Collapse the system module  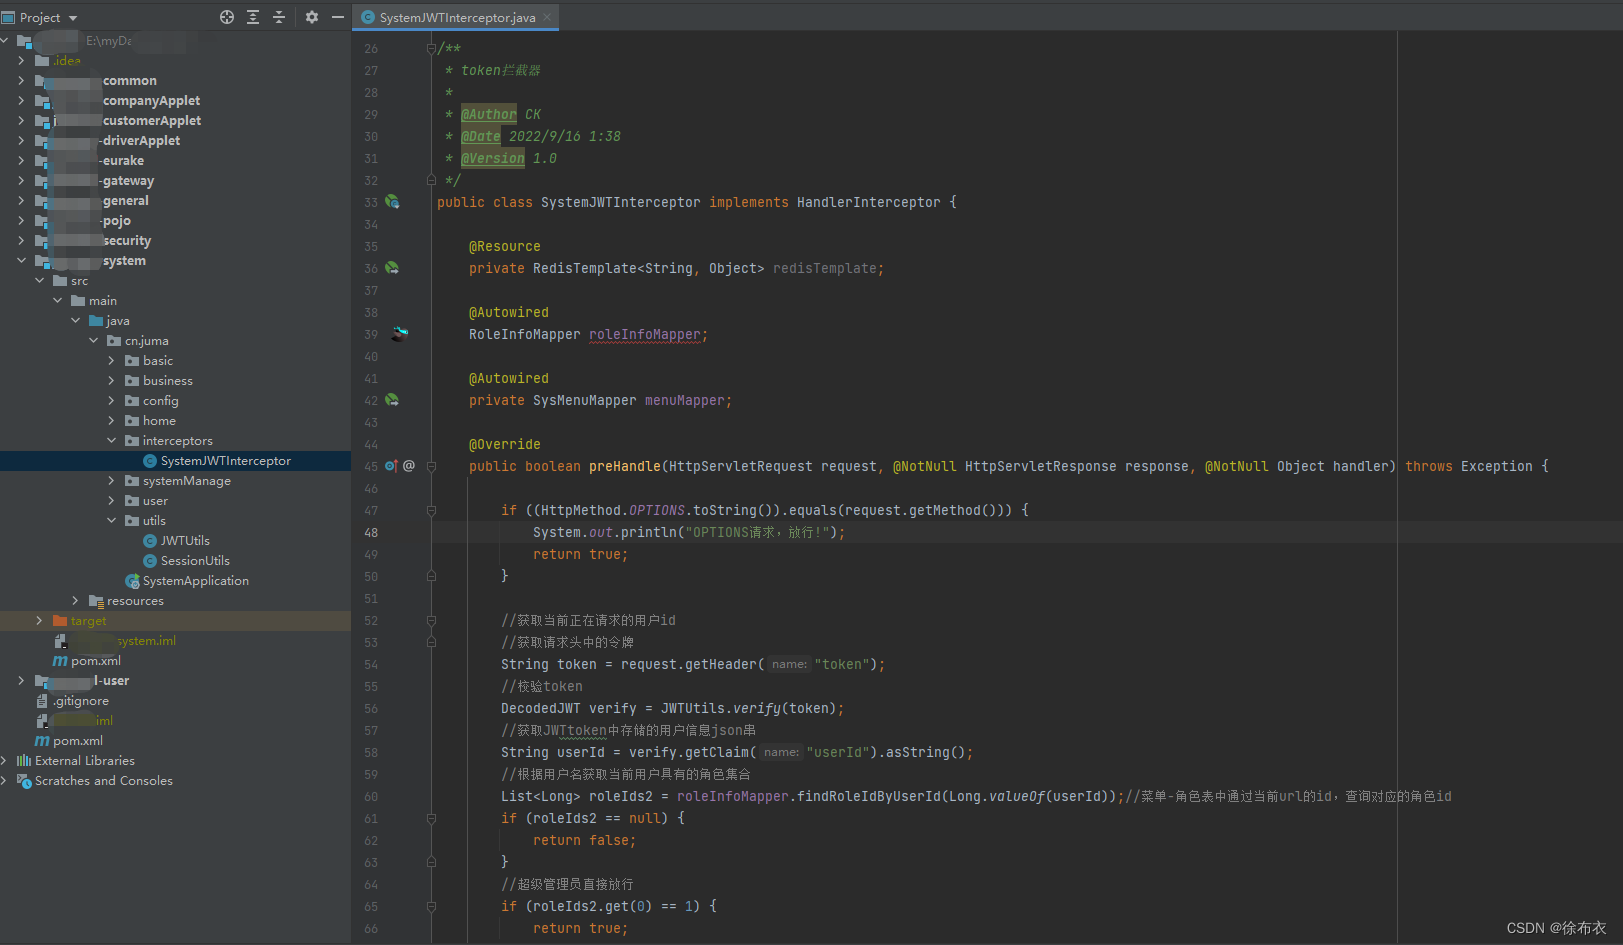[x=21, y=260]
